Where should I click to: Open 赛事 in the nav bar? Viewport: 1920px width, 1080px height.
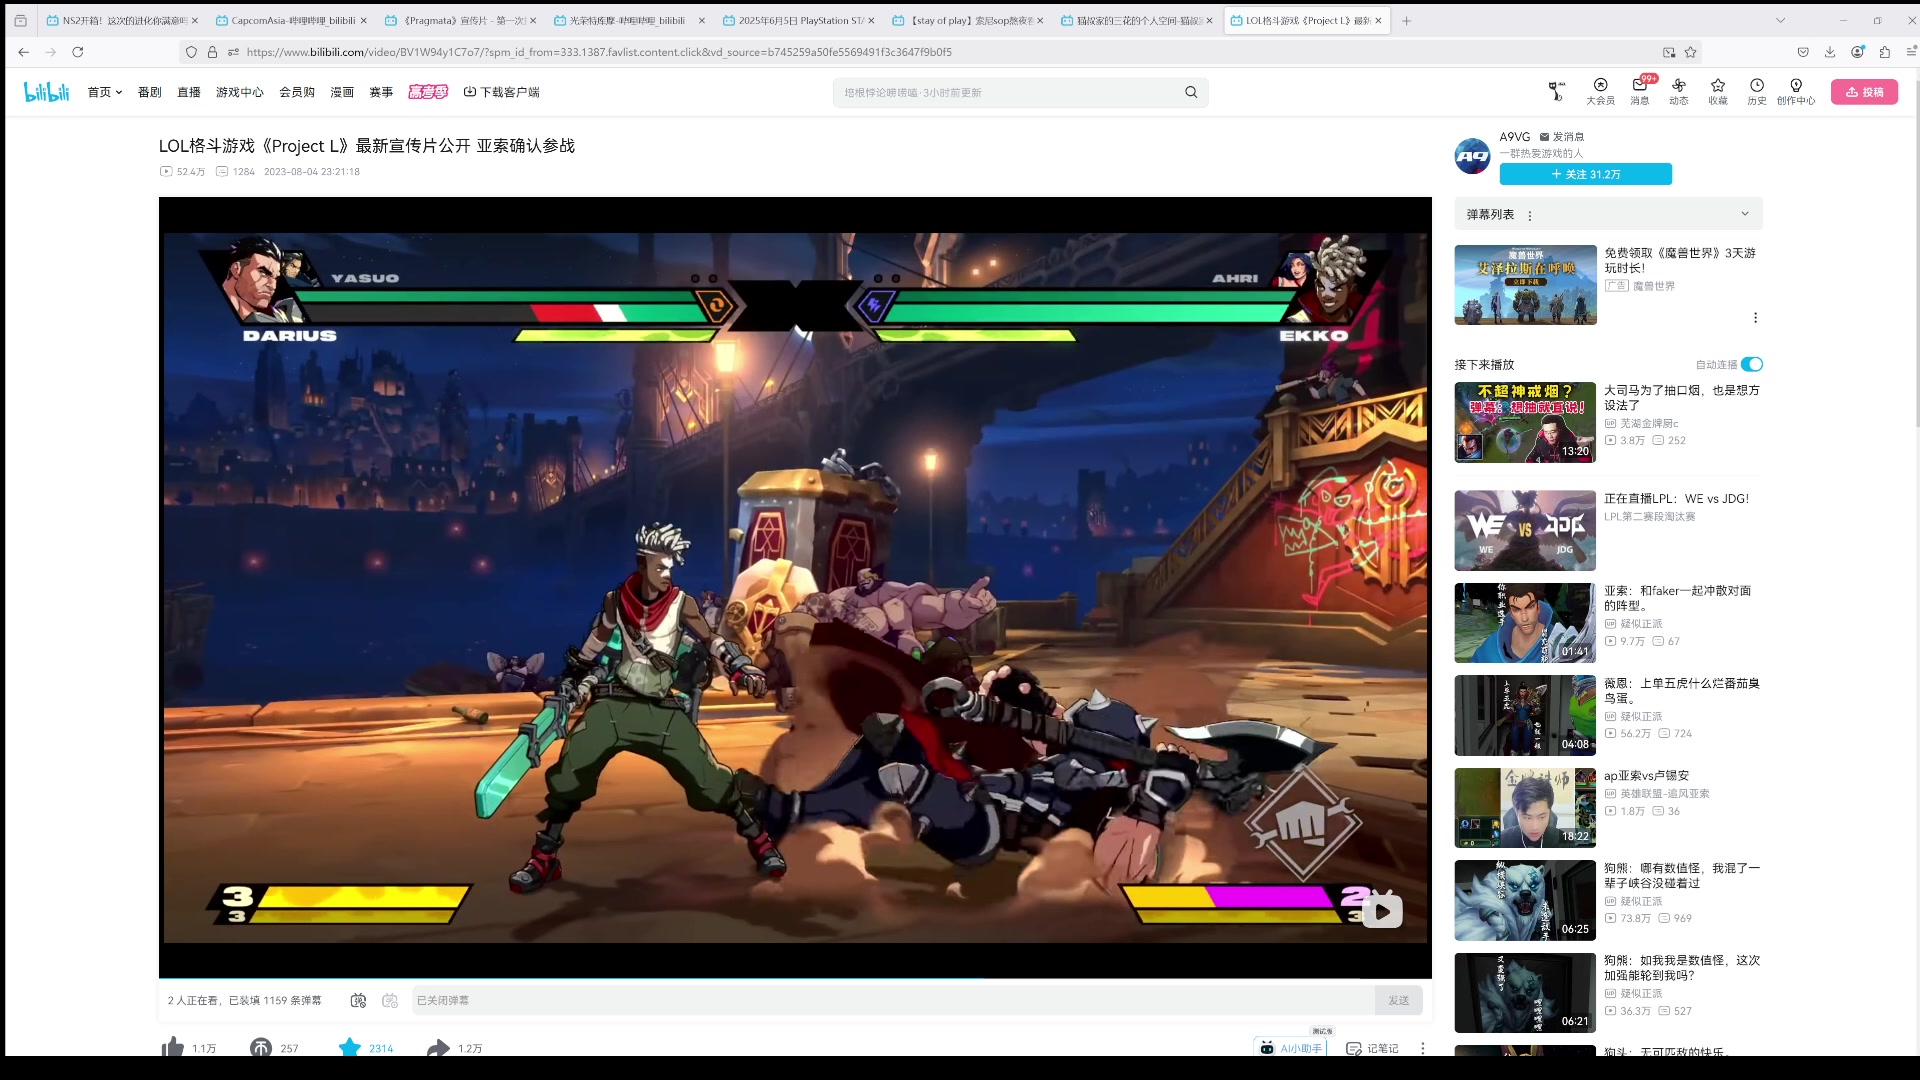click(381, 92)
